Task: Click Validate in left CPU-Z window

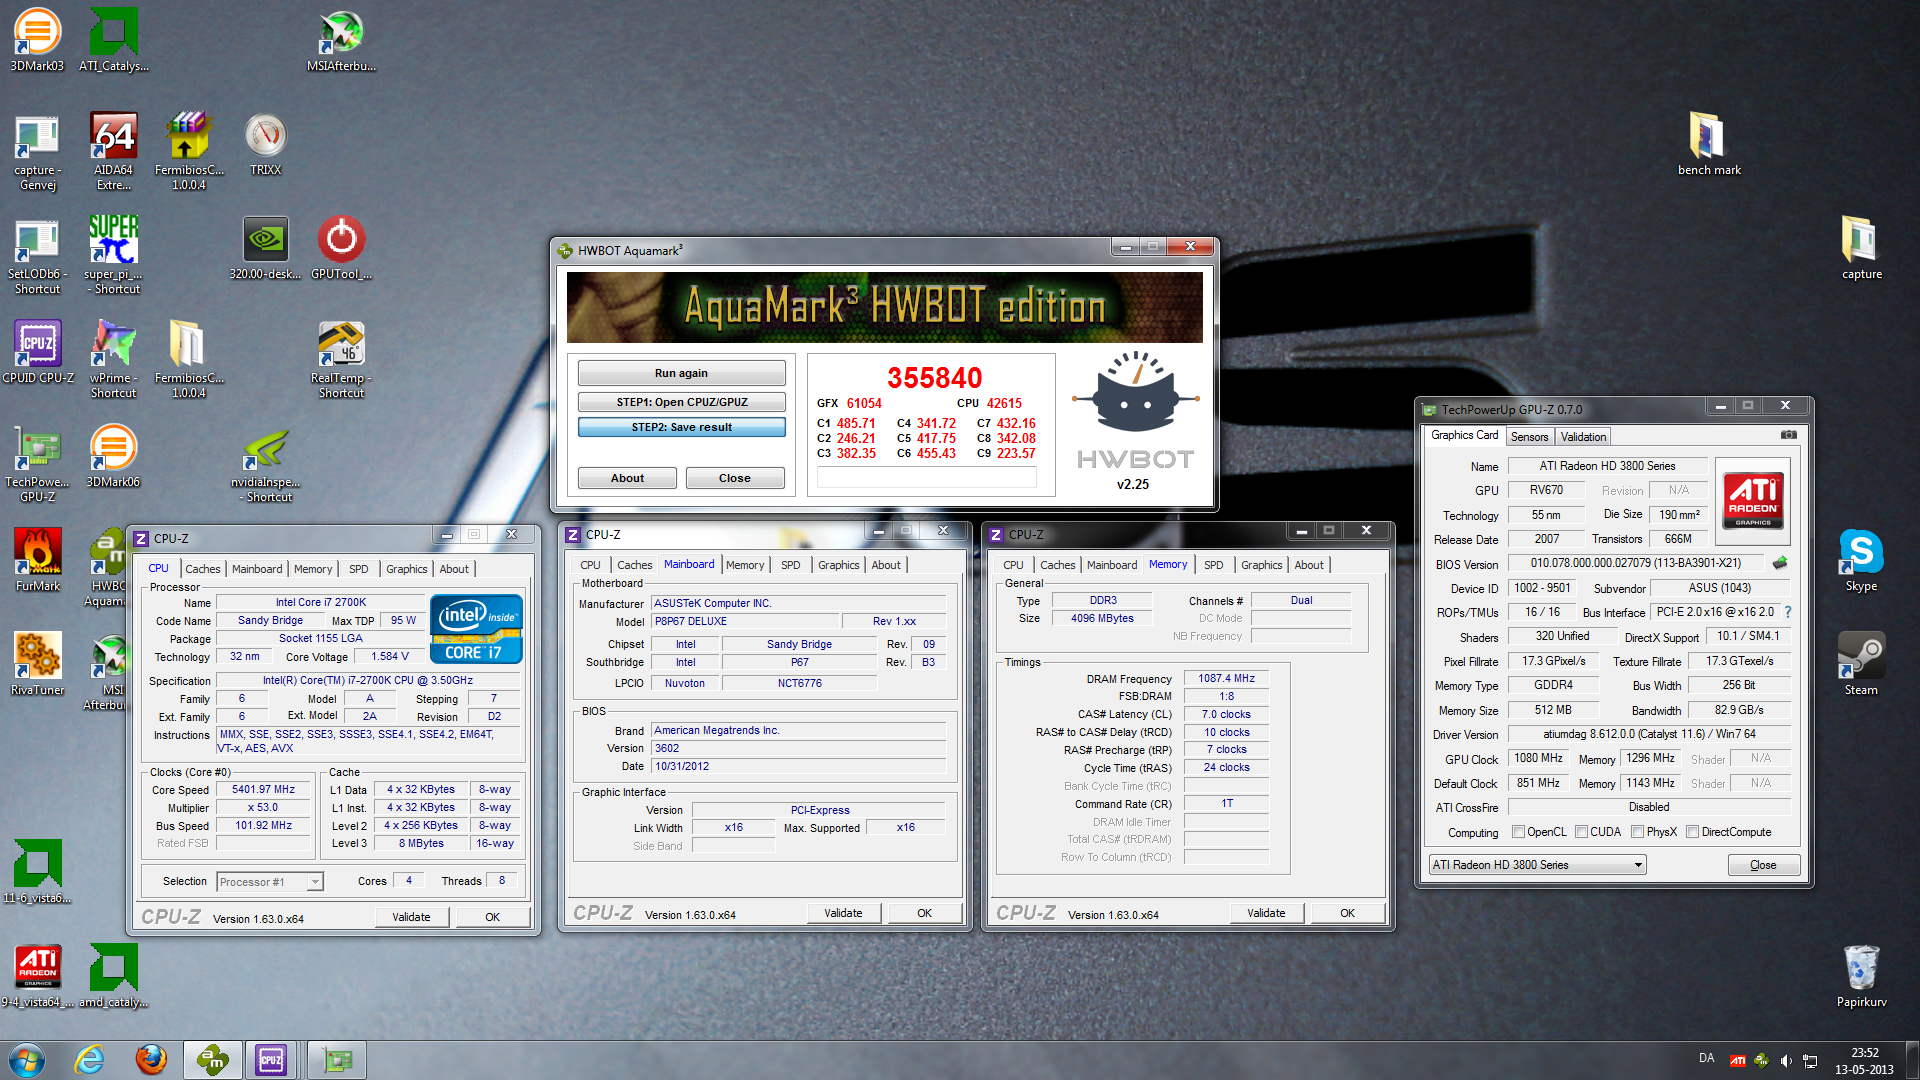Action: point(411,917)
